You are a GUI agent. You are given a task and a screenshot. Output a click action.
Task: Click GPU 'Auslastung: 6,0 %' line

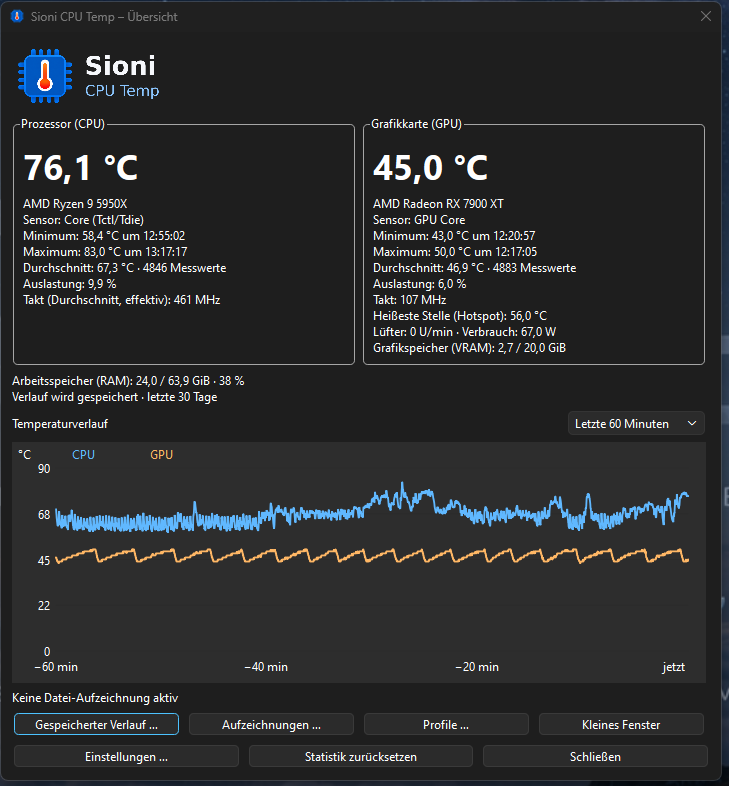point(420,284)
